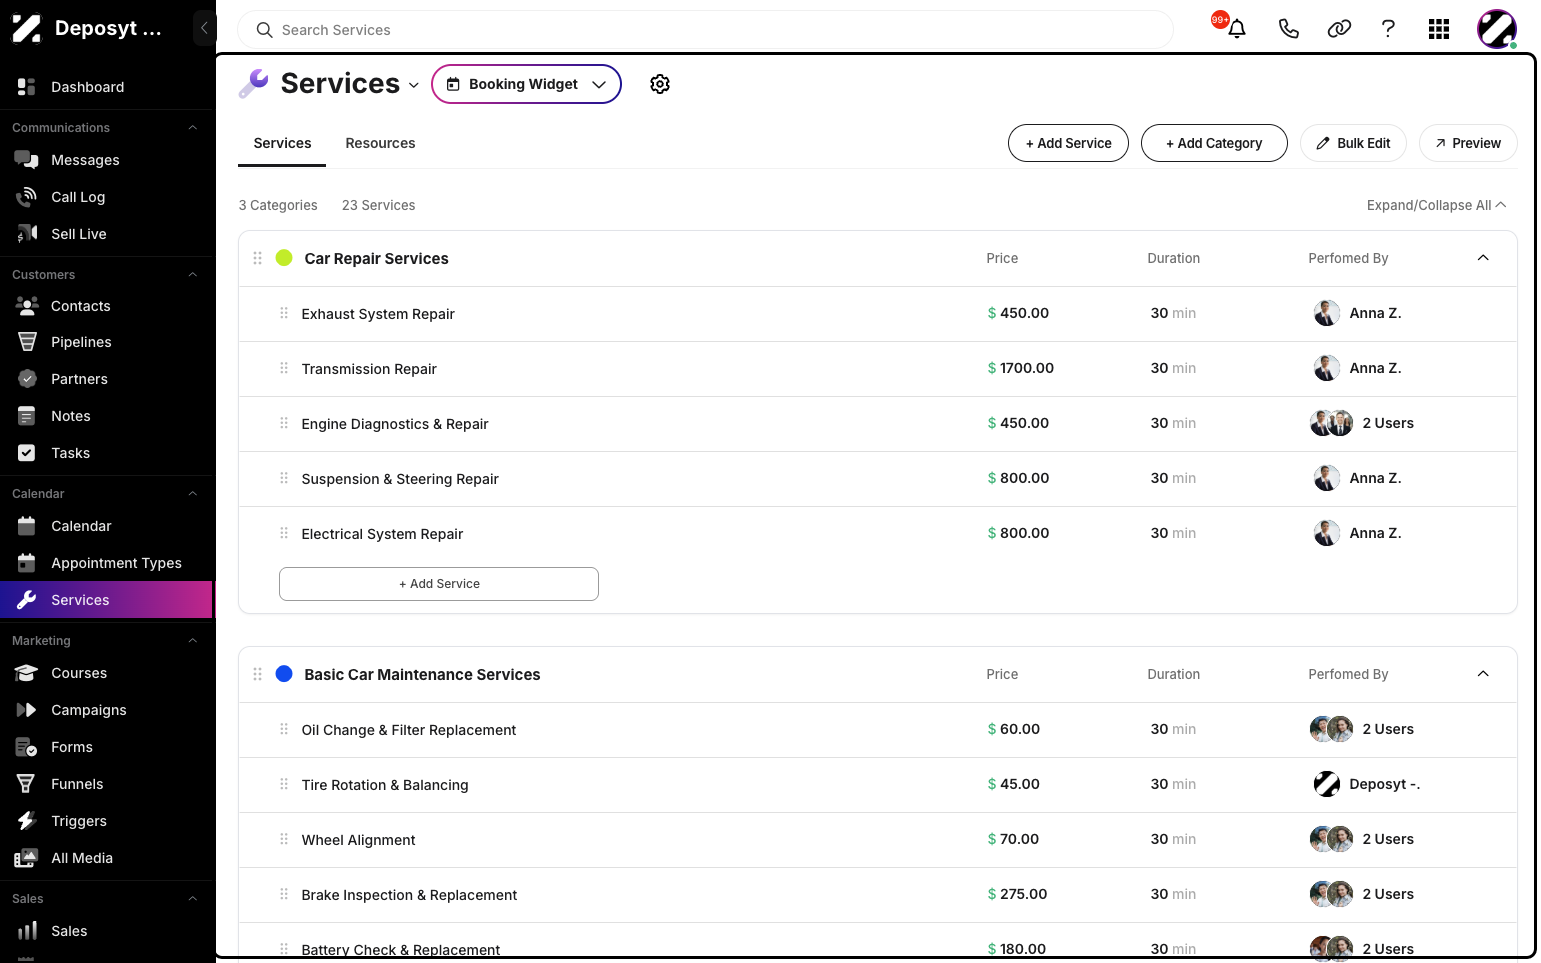1541x963 pixels.
Task: Toggle Expand/Collapse All
Action: point(1436,205)
